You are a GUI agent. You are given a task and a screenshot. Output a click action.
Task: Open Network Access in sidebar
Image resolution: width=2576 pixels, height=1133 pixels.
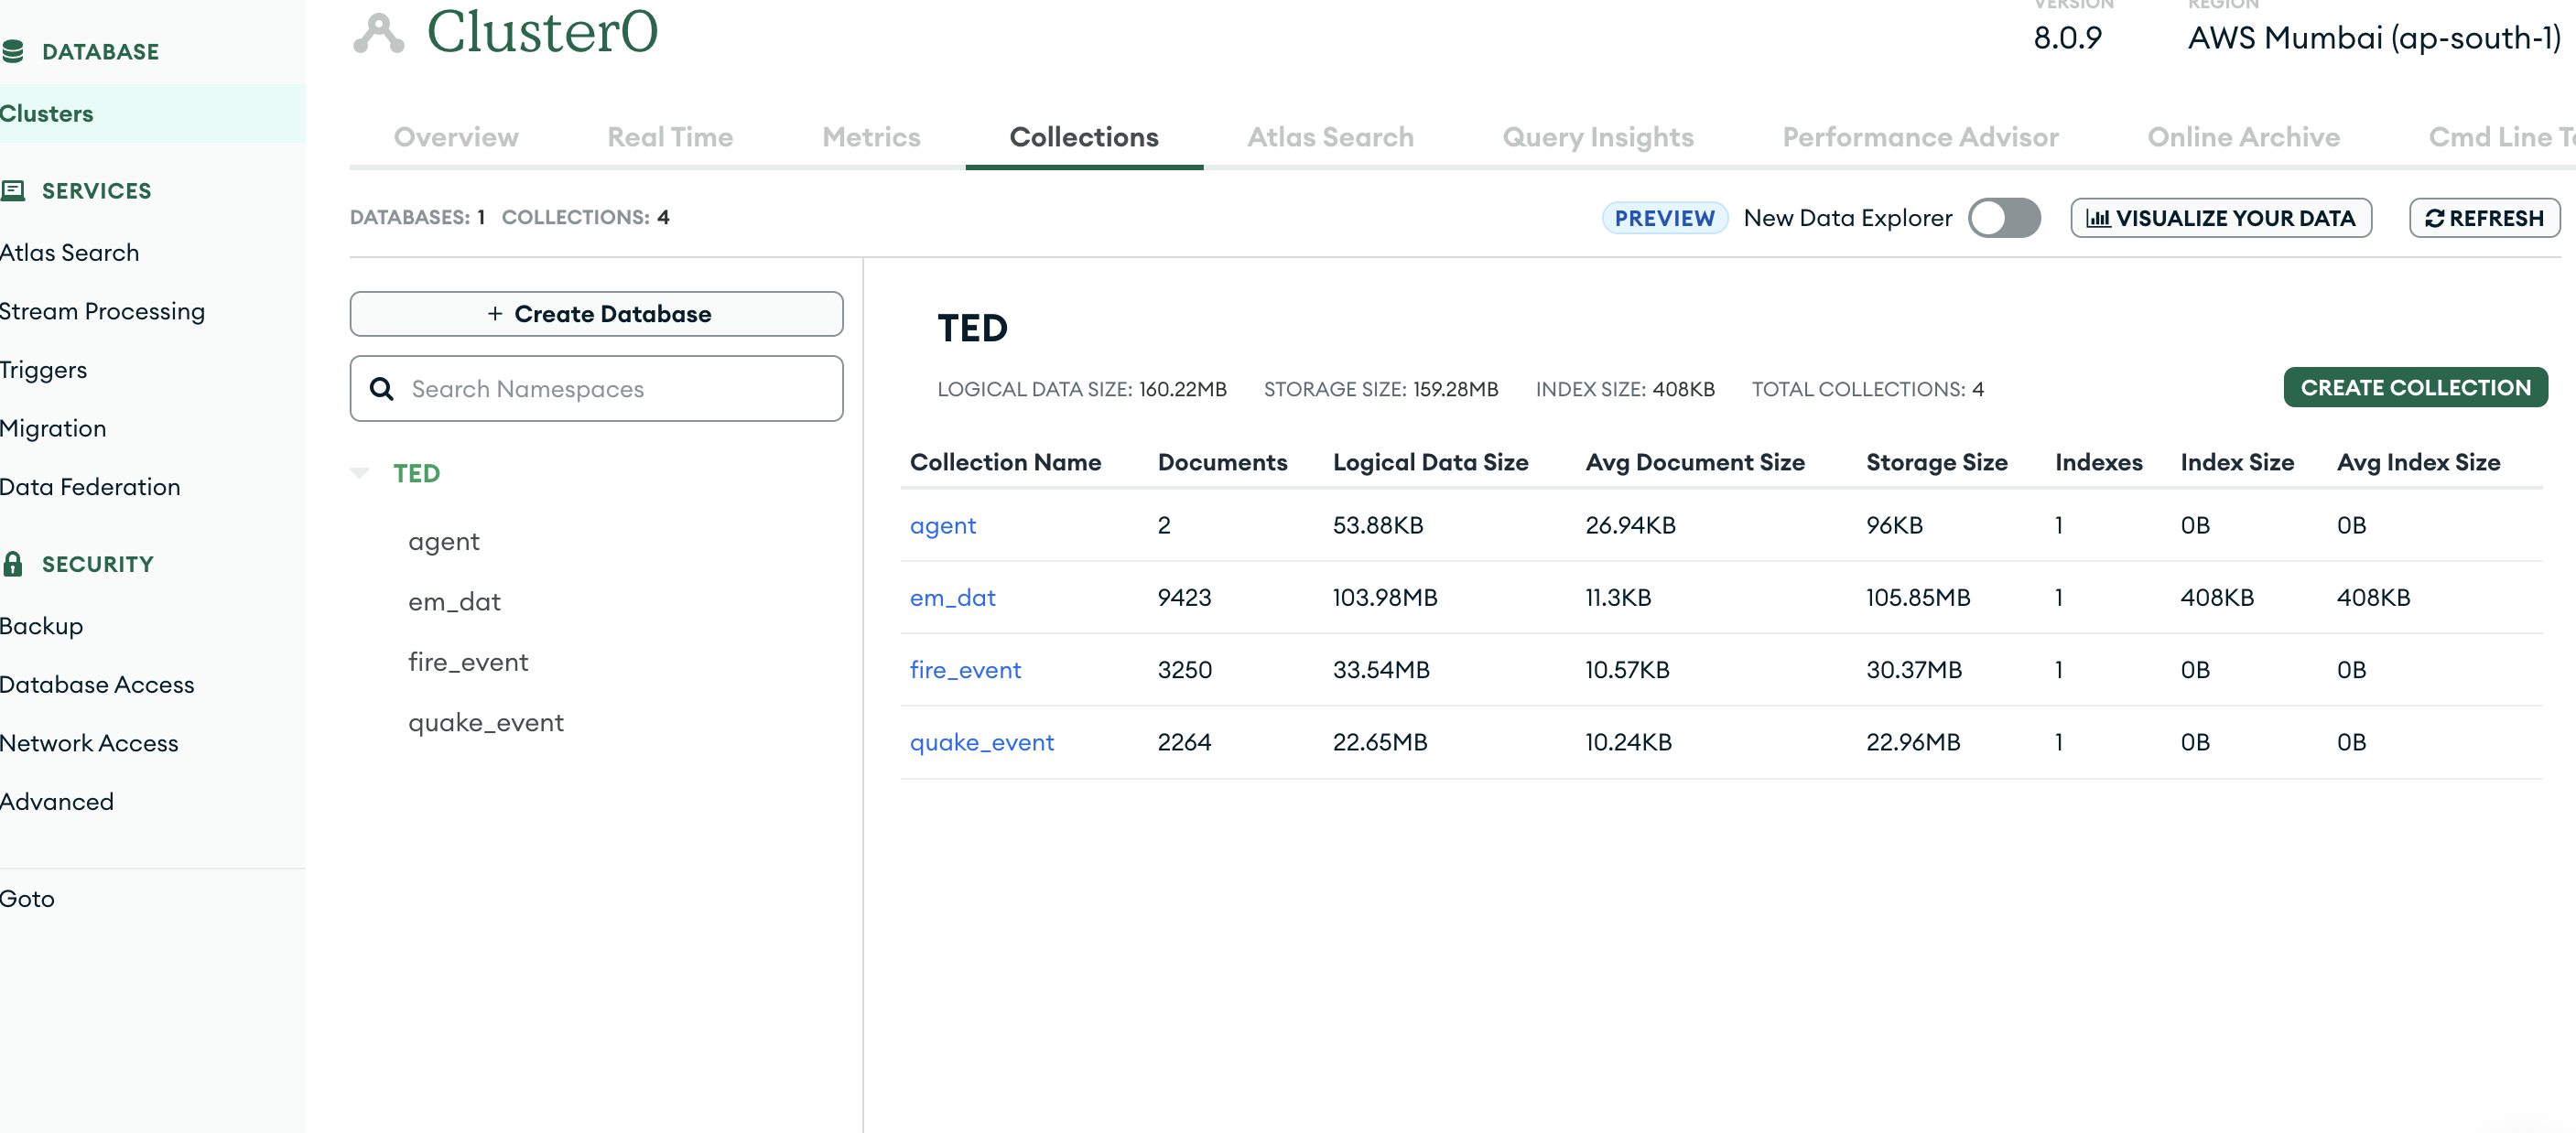click(x=89, y=743)
